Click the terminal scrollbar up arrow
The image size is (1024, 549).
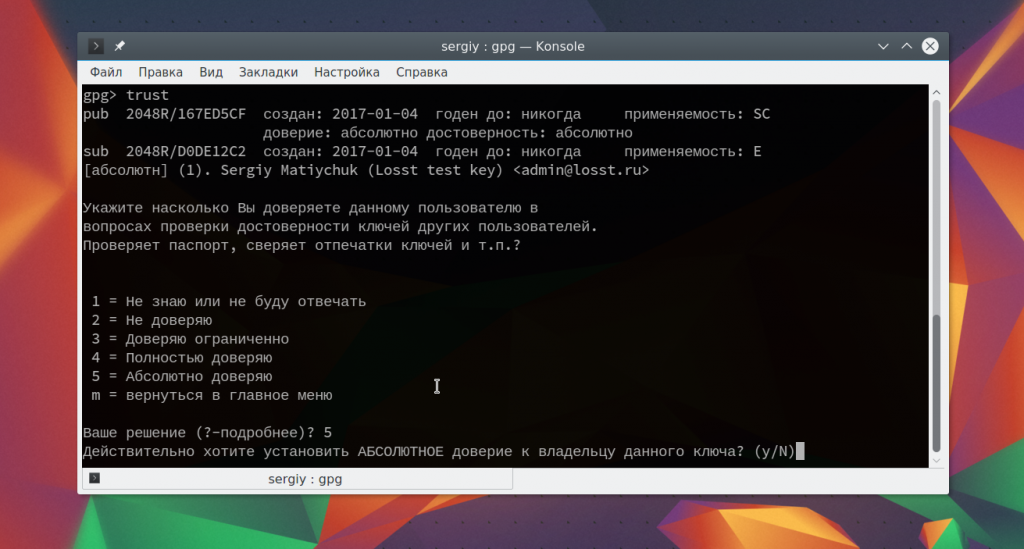pos(936,93)
